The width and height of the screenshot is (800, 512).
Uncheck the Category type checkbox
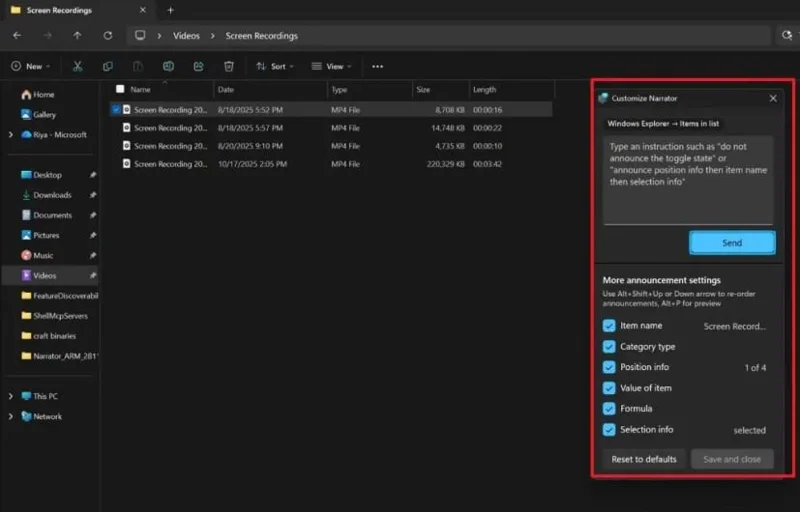tap(609, 347)
